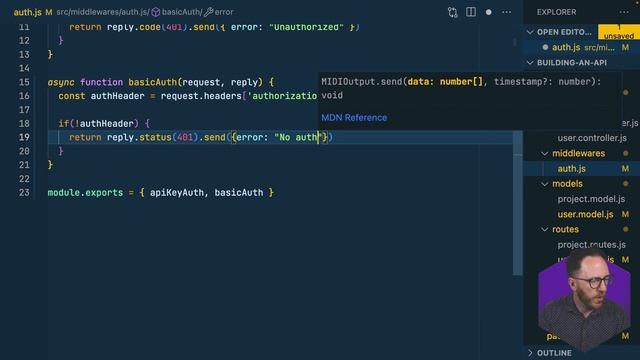
Task: Click the unsaved changes dot indicator
Action: 489,12
